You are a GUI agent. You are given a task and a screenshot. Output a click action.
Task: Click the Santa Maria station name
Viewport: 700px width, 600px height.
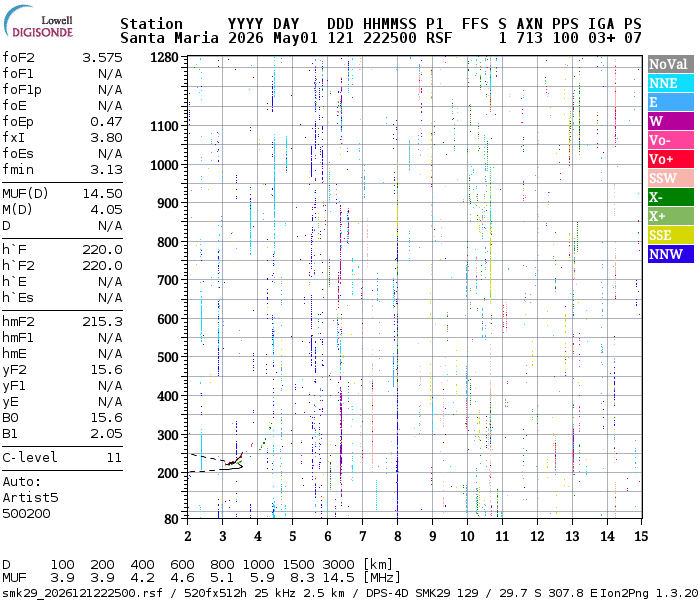click(169, 38)
